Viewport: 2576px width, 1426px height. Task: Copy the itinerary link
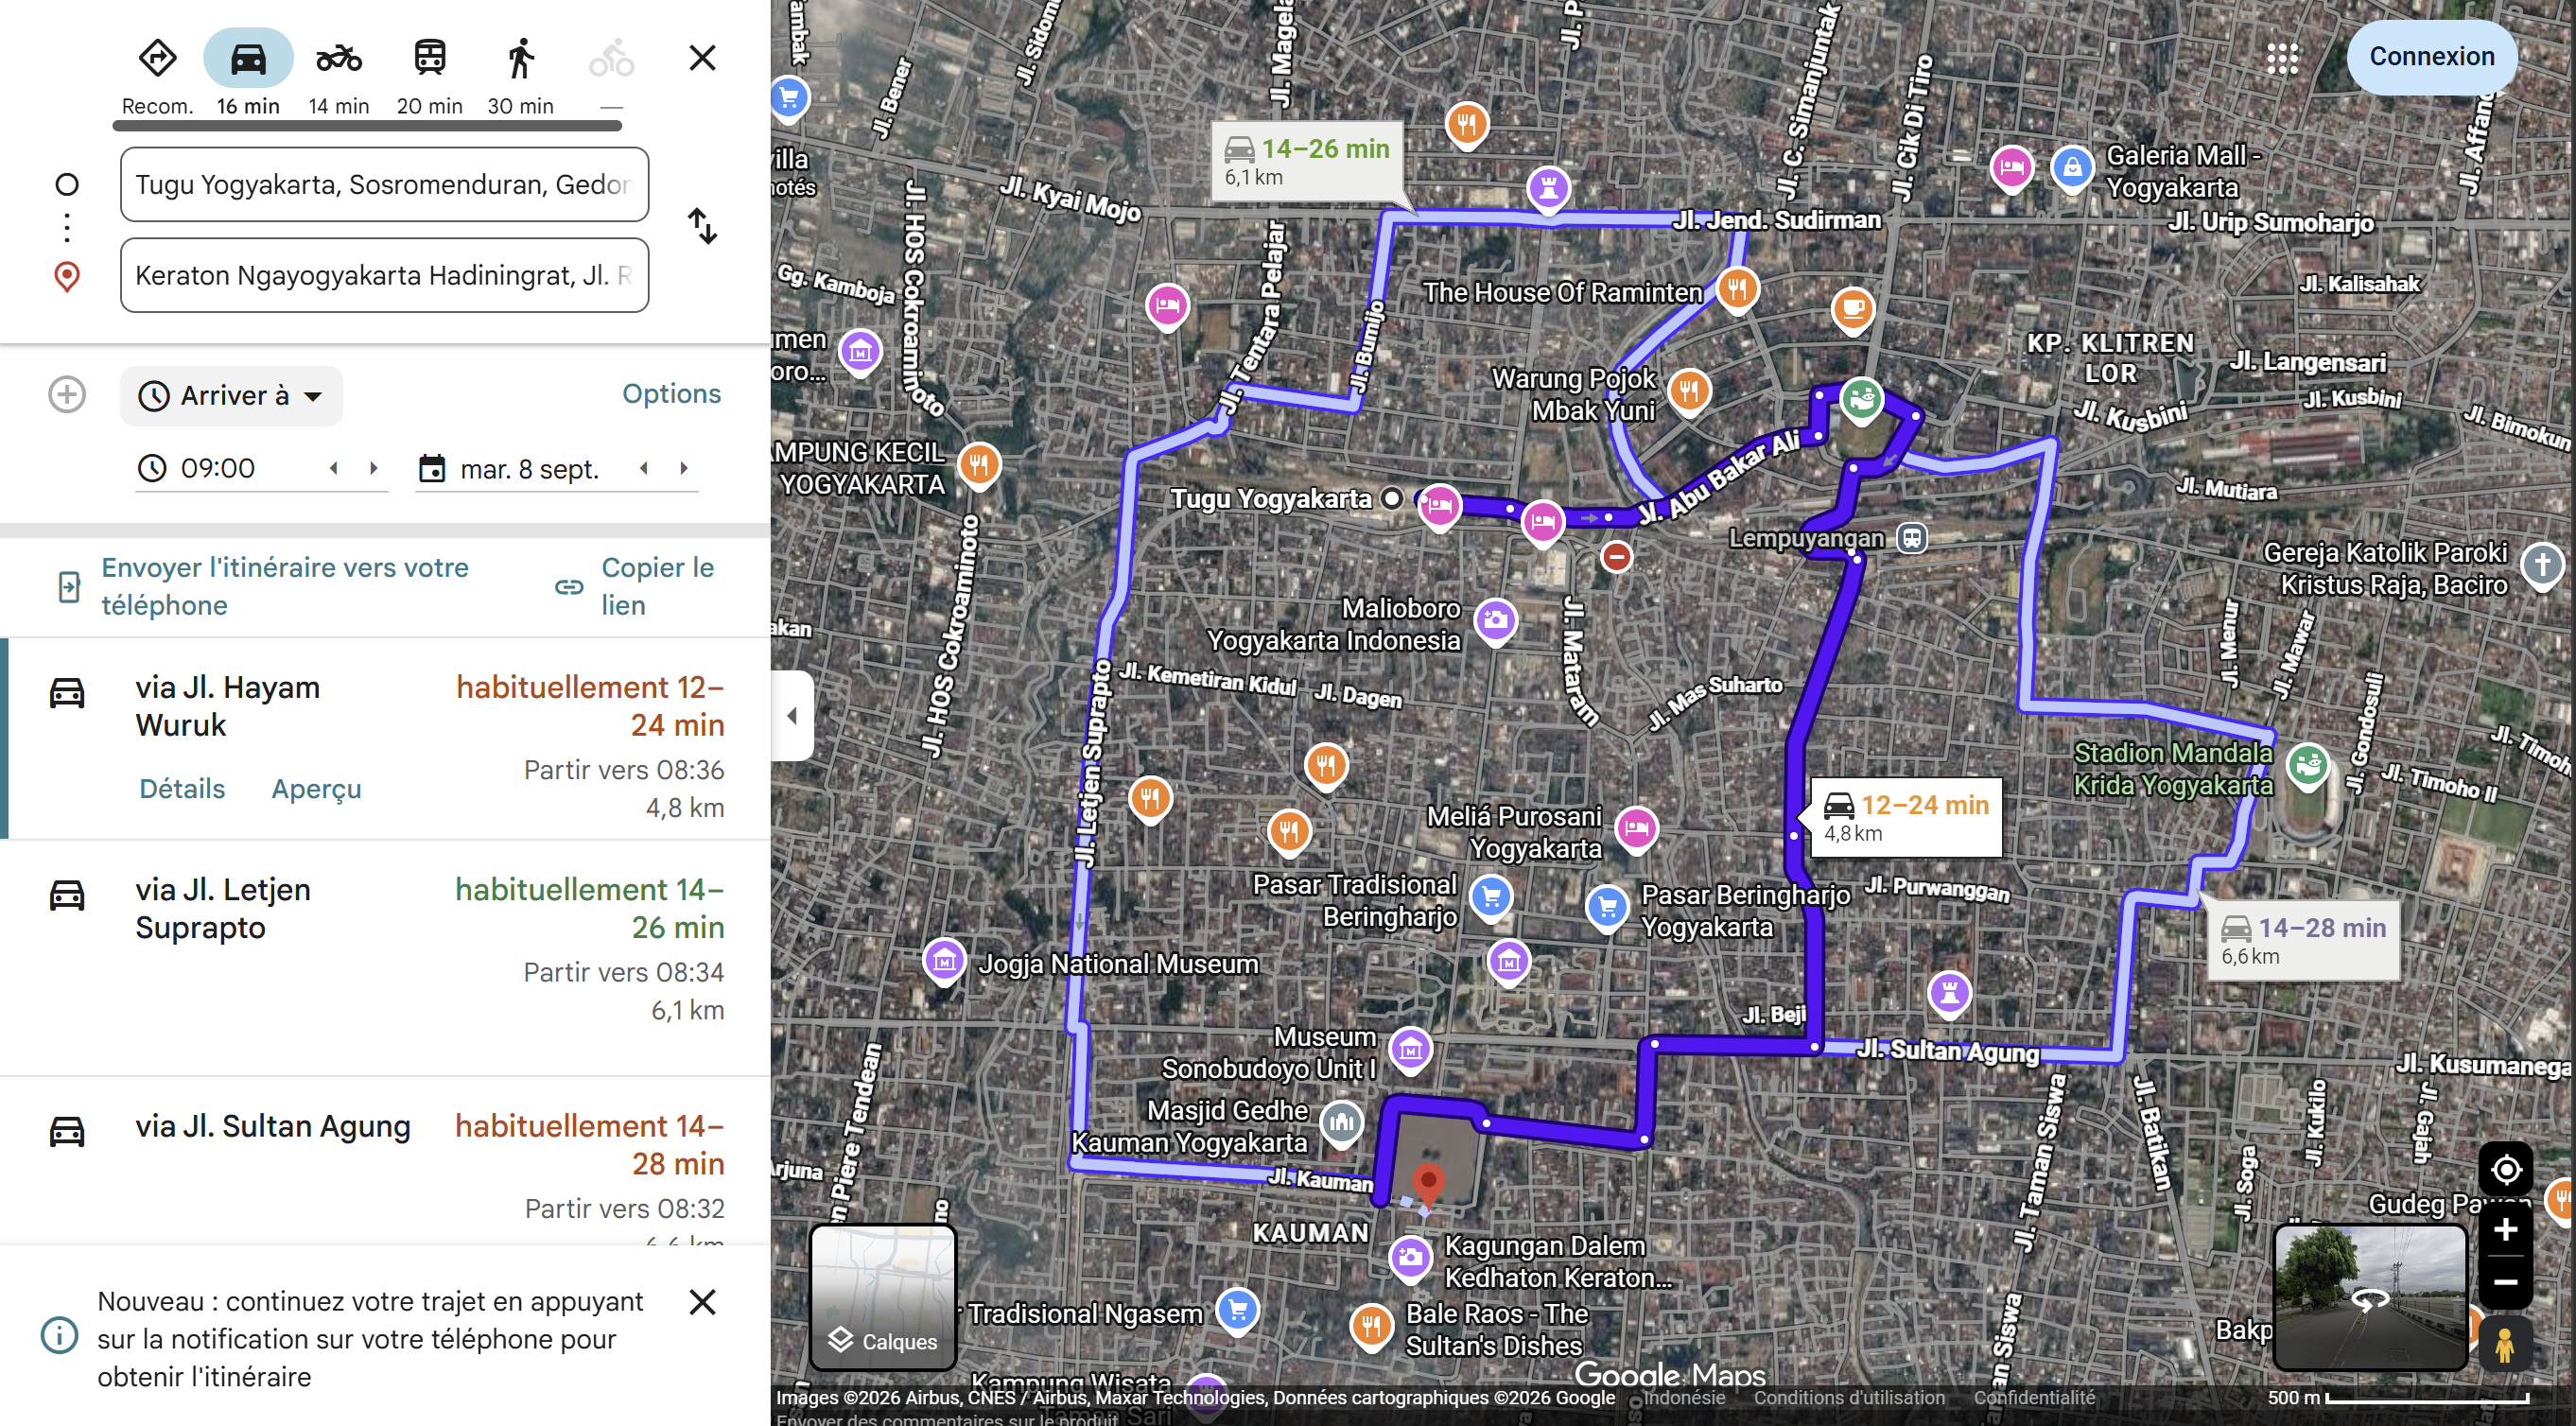click(x=636, y=586)
